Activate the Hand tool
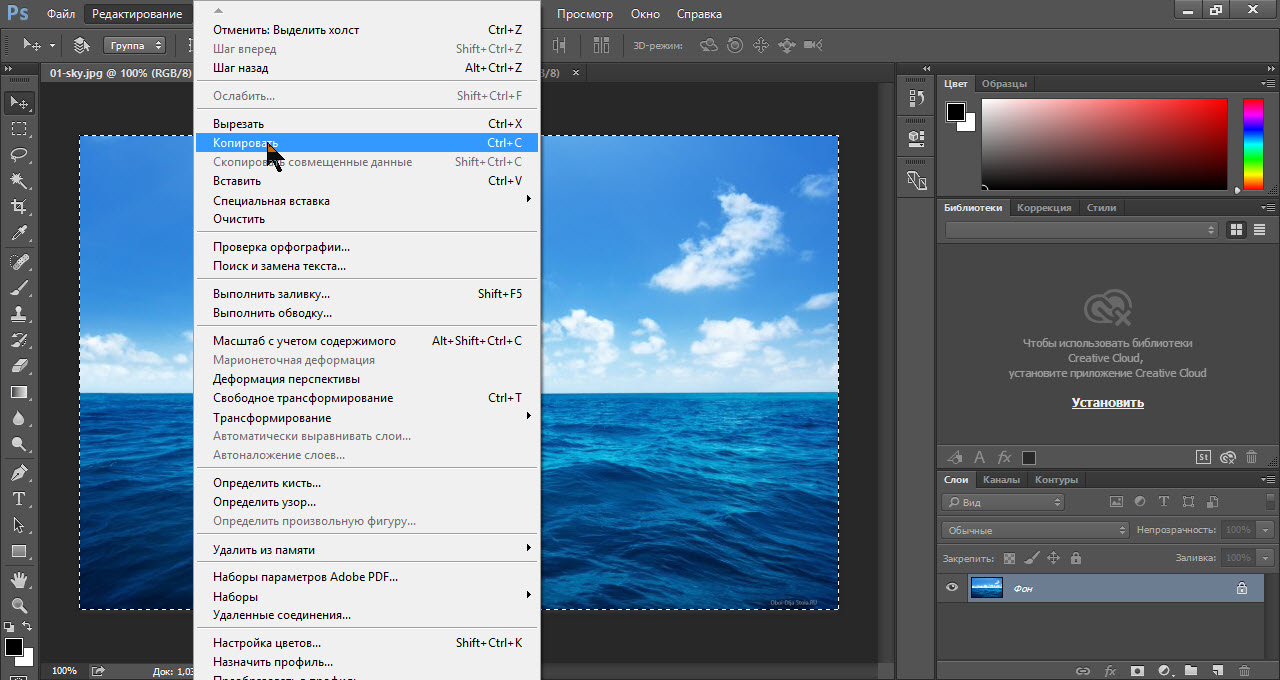 pos(19,579)
